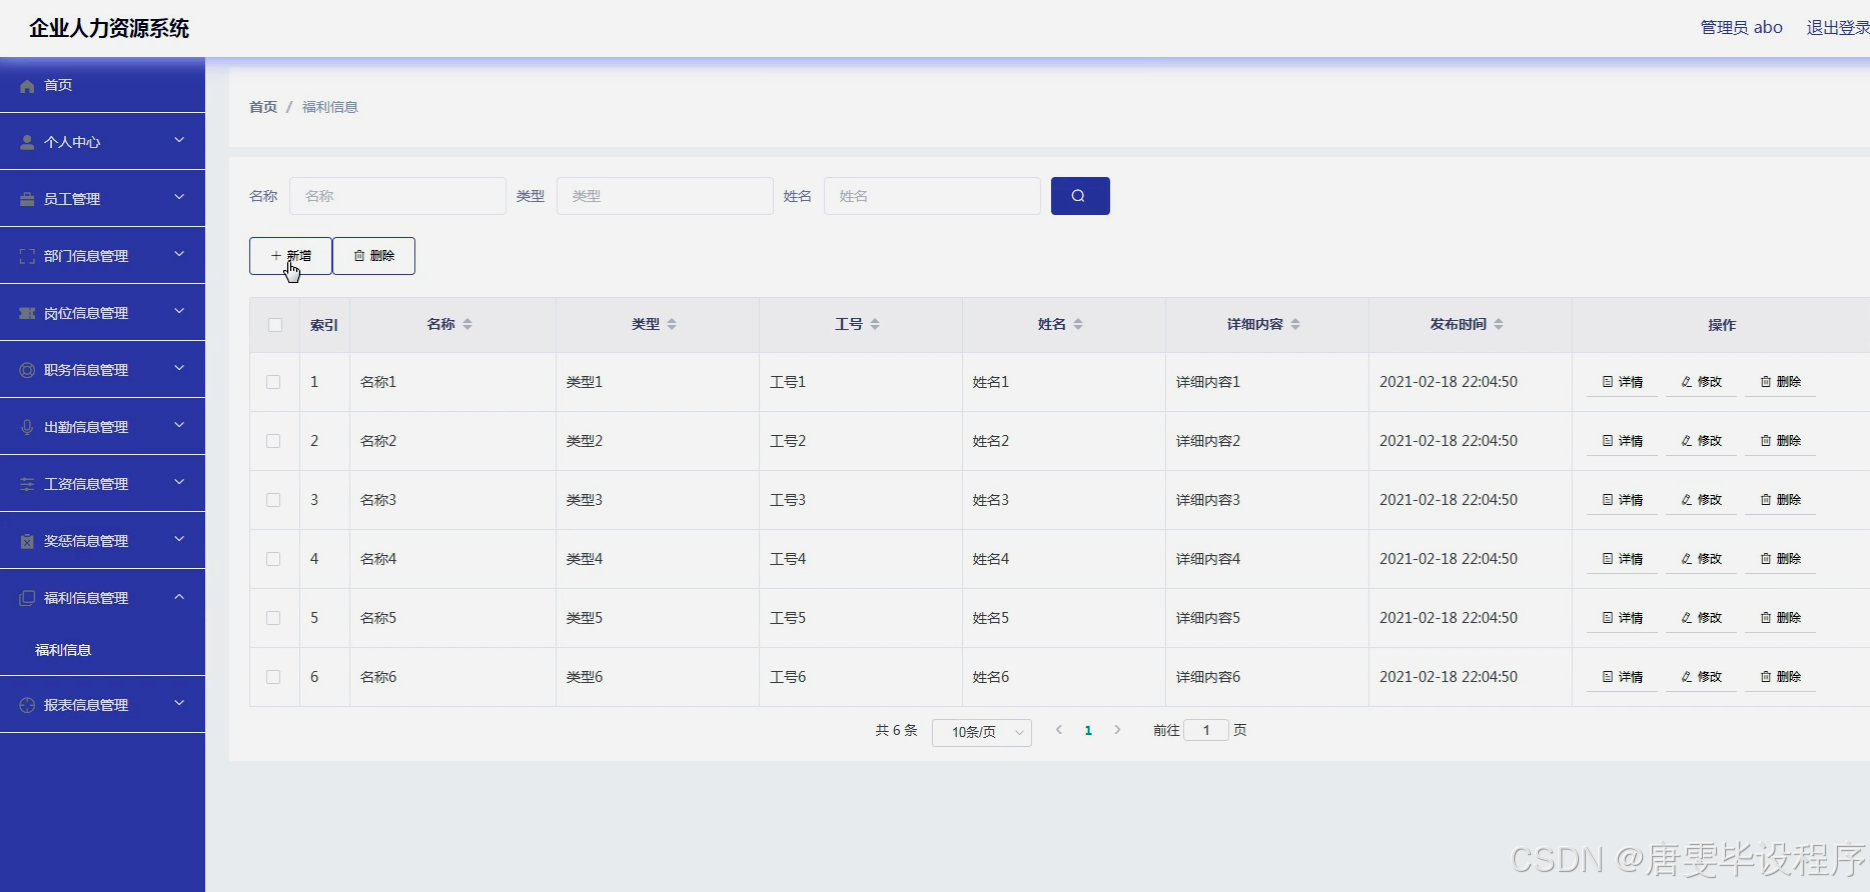Tick the checkbox for row 名称4

point(273,559)
